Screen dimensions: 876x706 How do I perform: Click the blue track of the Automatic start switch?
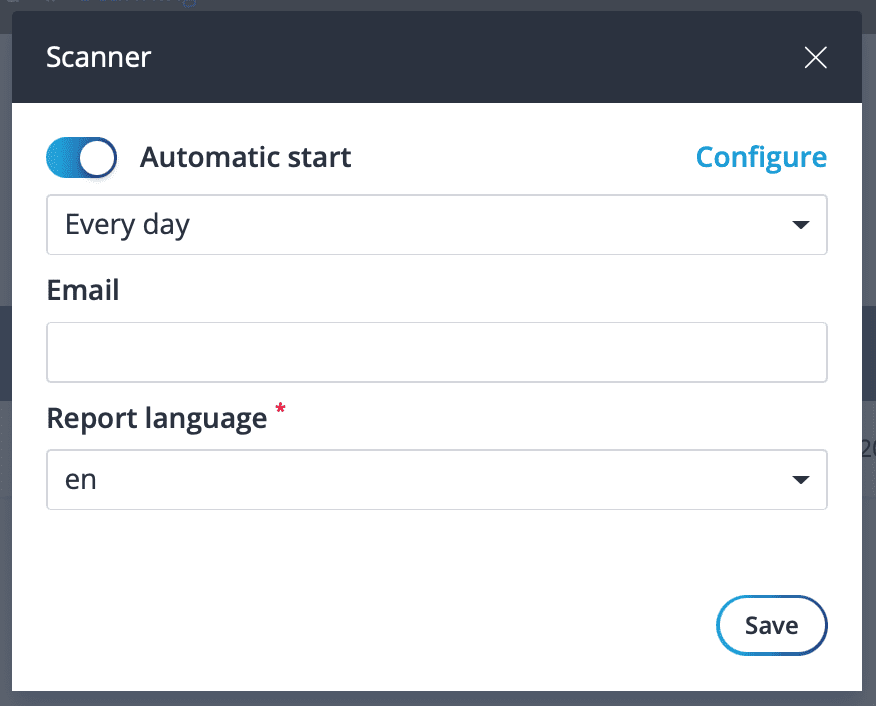click(x=63, y=158)
